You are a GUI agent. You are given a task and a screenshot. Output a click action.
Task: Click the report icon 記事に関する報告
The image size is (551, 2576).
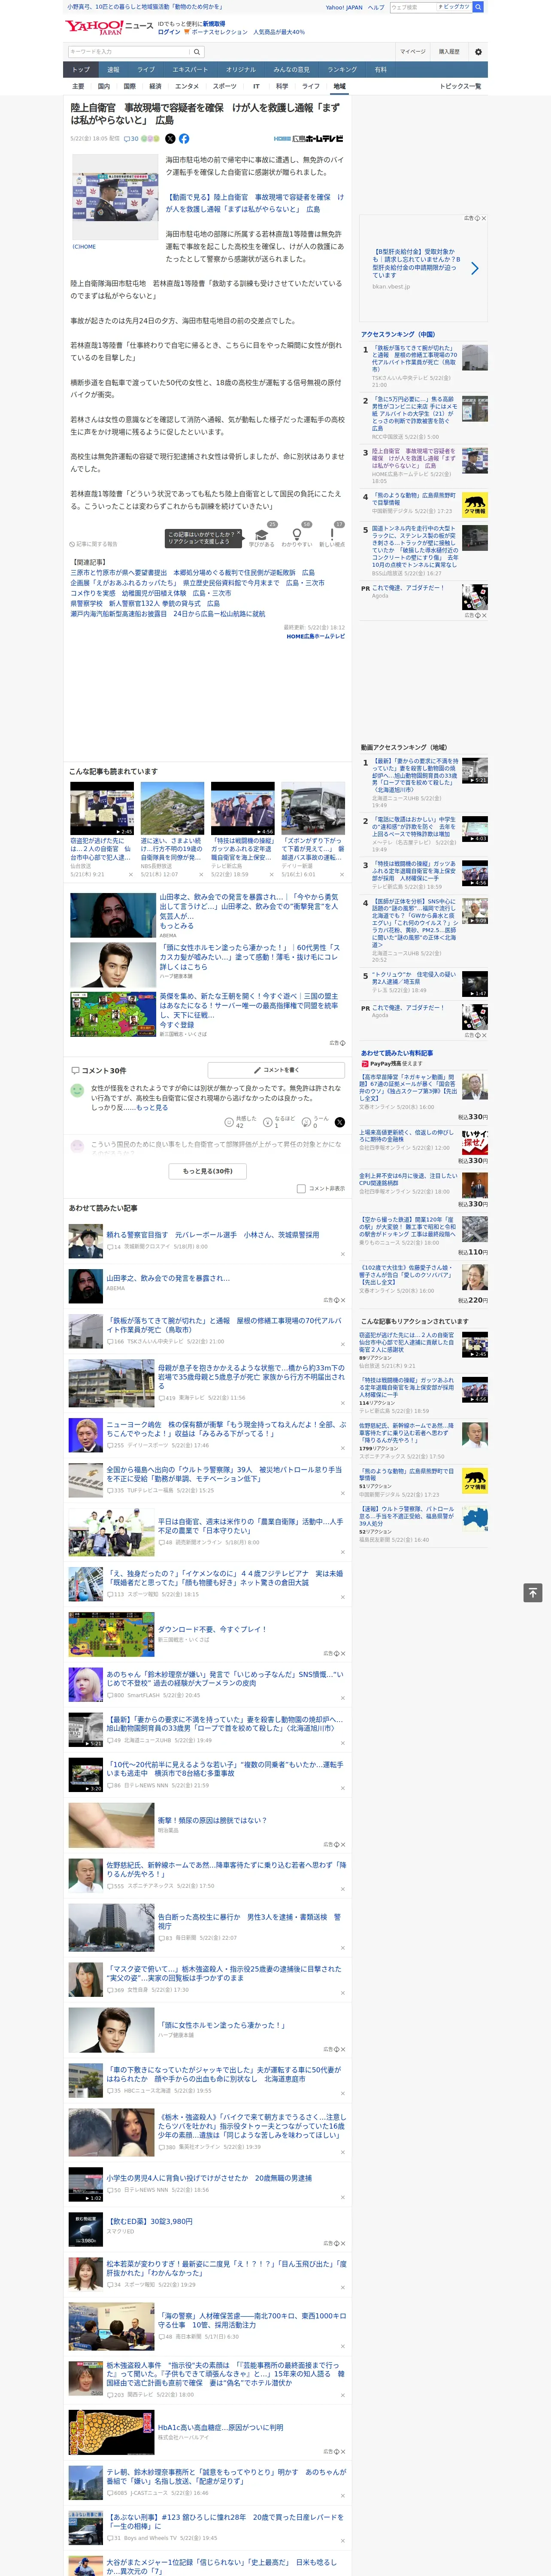pyautogui.click(x=93, y=544)
